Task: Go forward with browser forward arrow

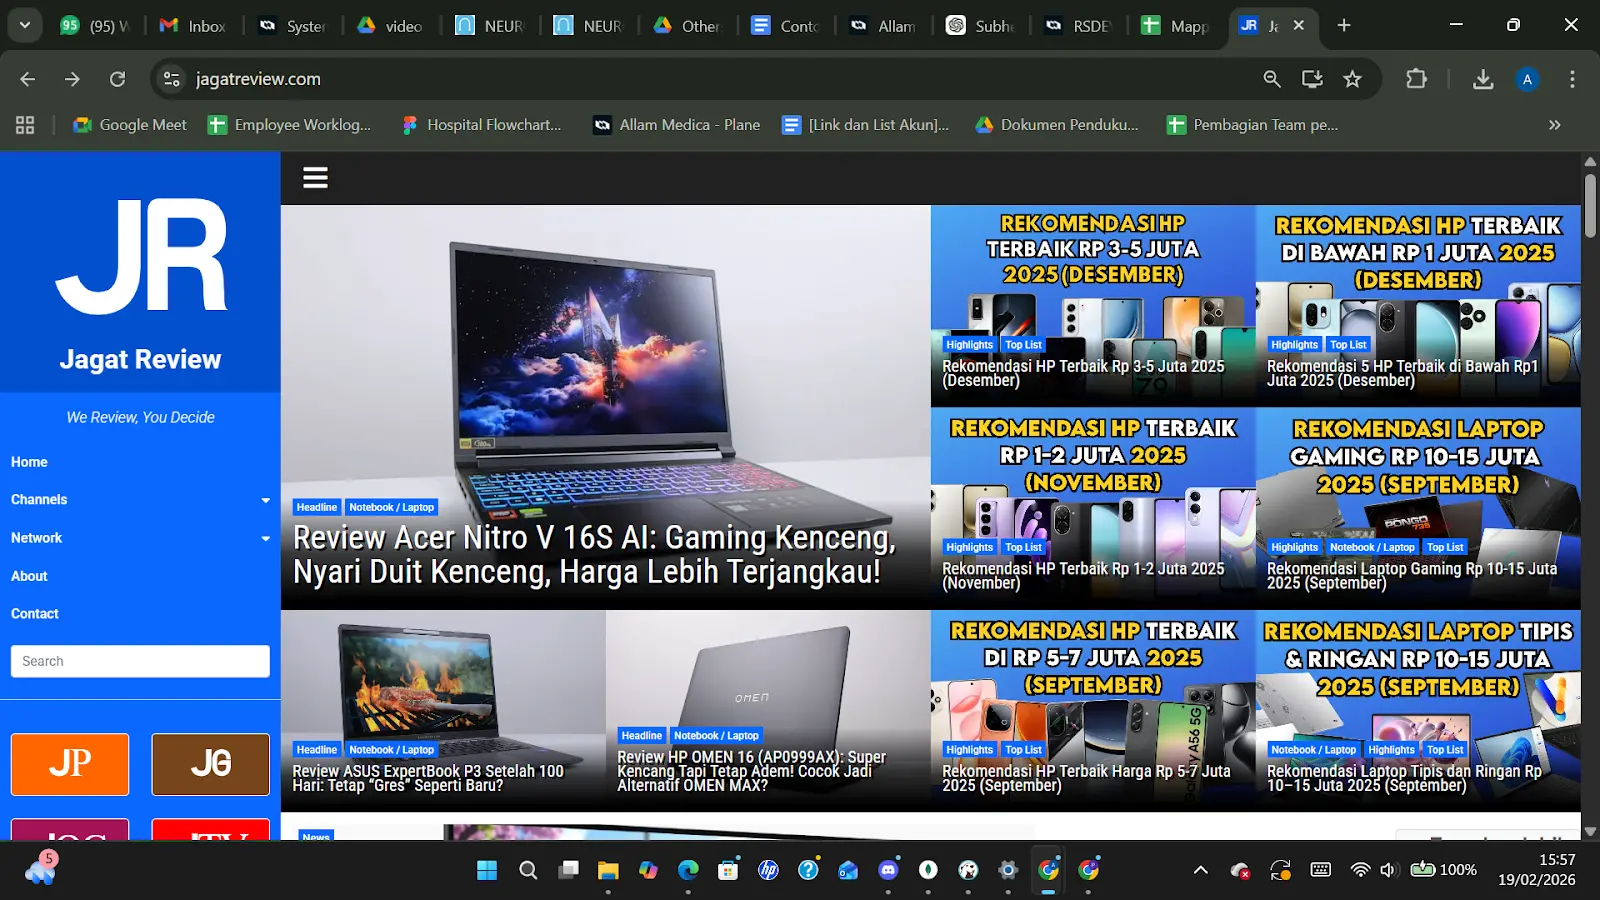Action: coord(72,79)
